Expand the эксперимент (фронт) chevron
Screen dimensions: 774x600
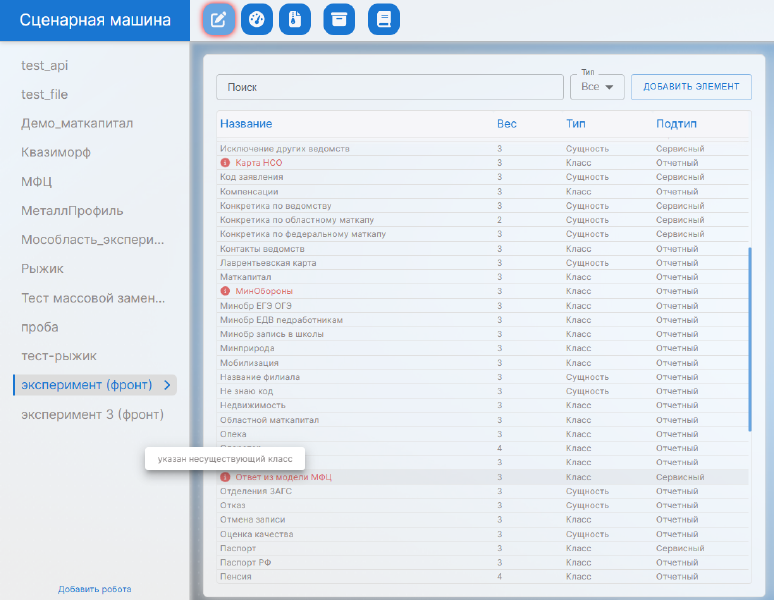[x=167, y=385]
